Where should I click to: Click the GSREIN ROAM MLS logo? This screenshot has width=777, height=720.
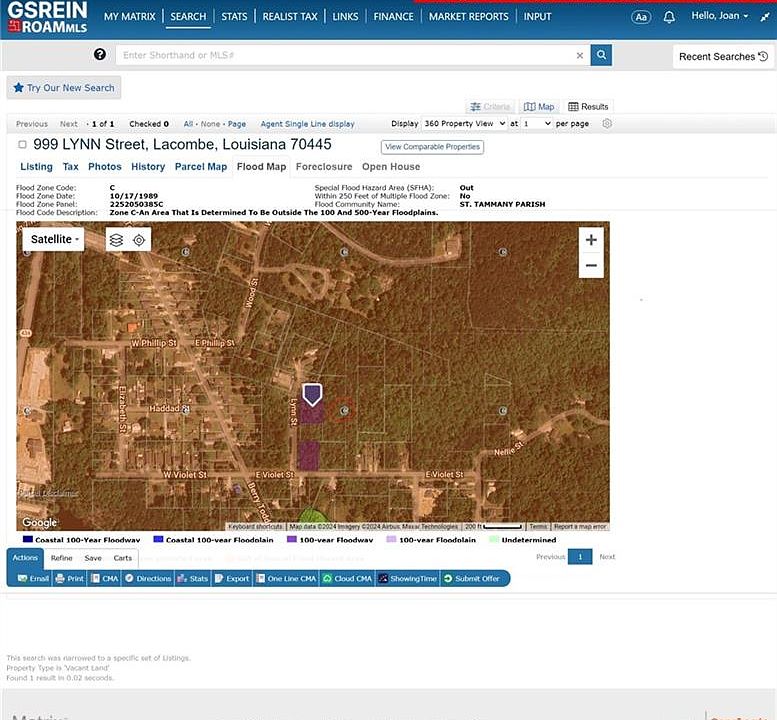[x=47, y=18]
